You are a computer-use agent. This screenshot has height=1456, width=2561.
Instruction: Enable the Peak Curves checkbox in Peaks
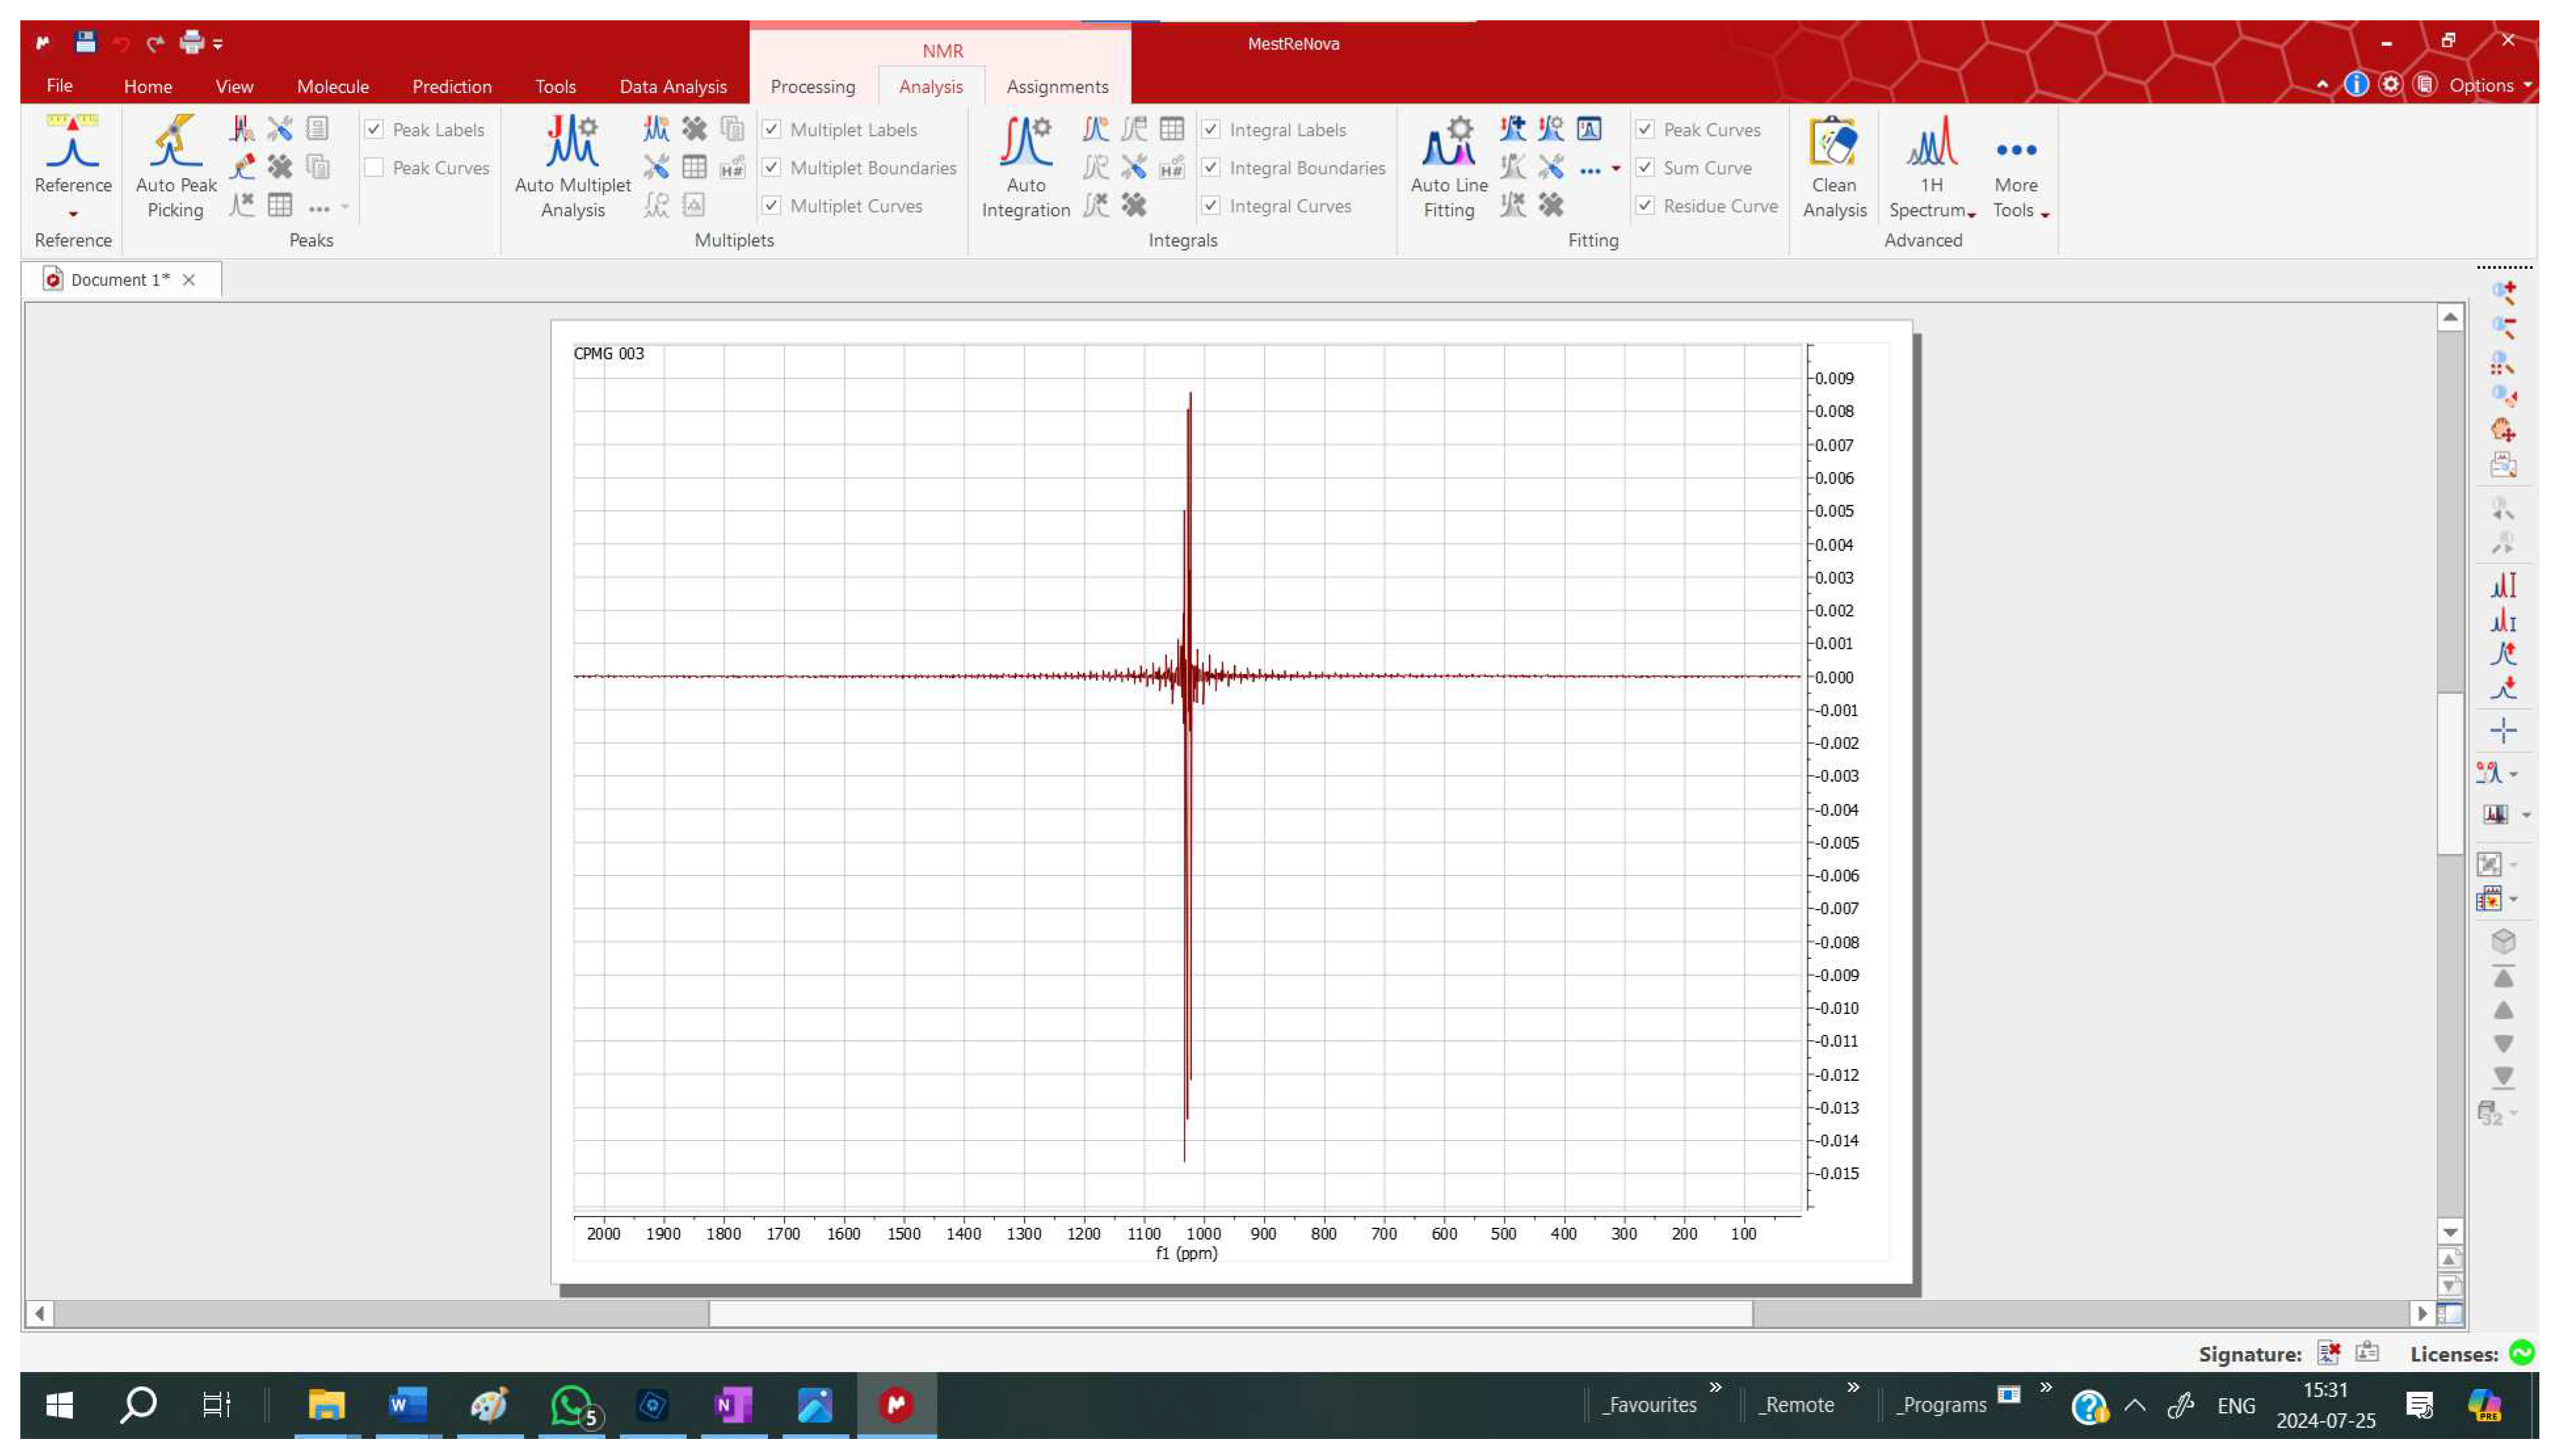374,168
